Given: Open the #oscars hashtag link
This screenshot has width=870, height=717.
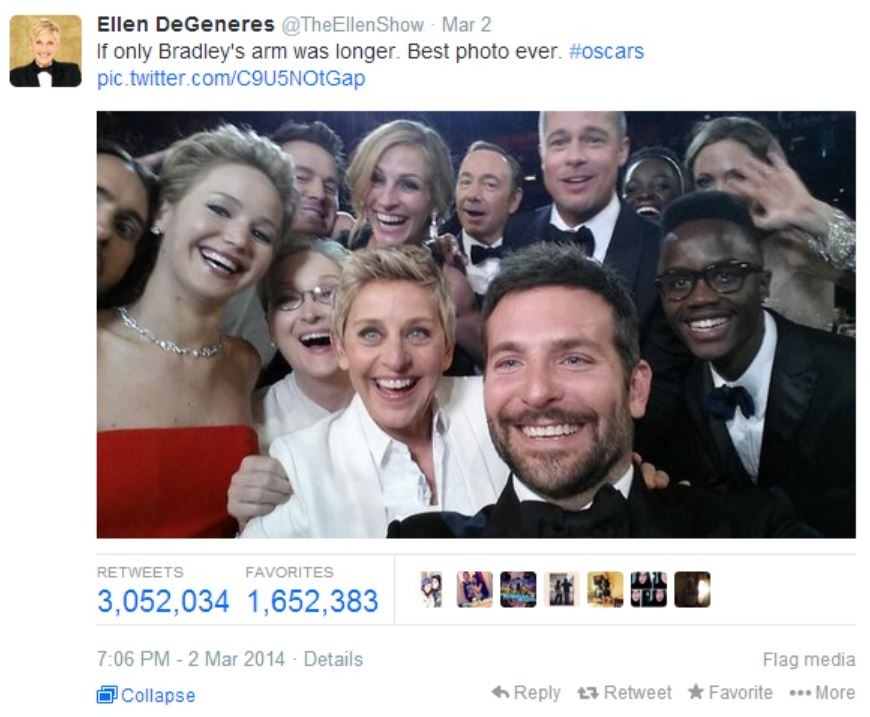Looking at the screenshot, I should point(606,51).
